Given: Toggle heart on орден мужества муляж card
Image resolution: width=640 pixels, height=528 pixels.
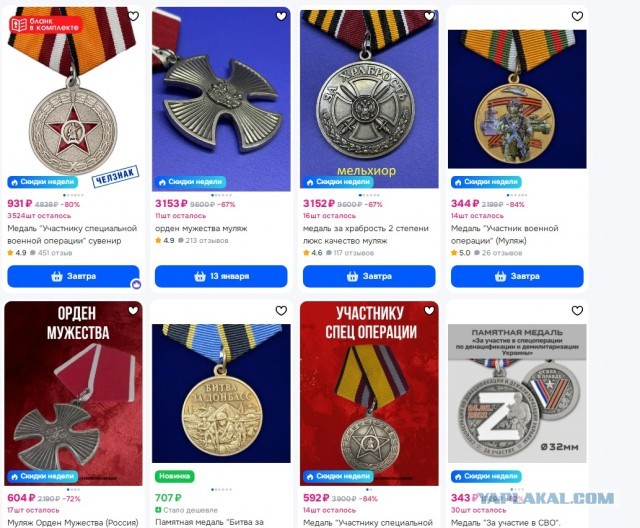Looking at the screenshot, I should pyautogui.click(x=281, y=16).
